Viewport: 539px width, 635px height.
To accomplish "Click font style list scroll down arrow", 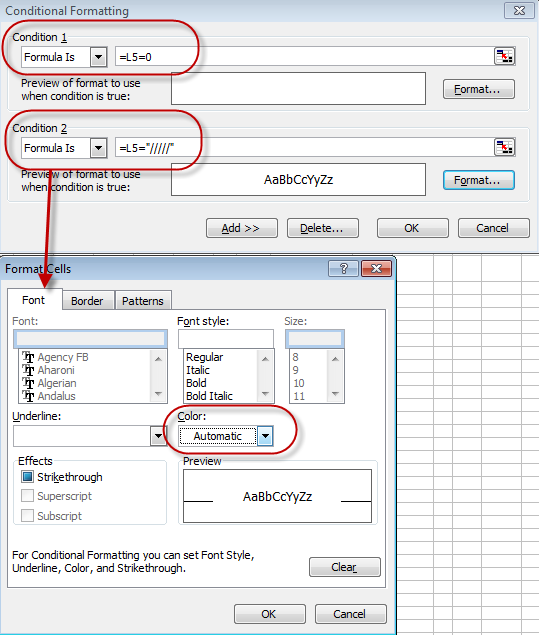I will click(265, 394).
